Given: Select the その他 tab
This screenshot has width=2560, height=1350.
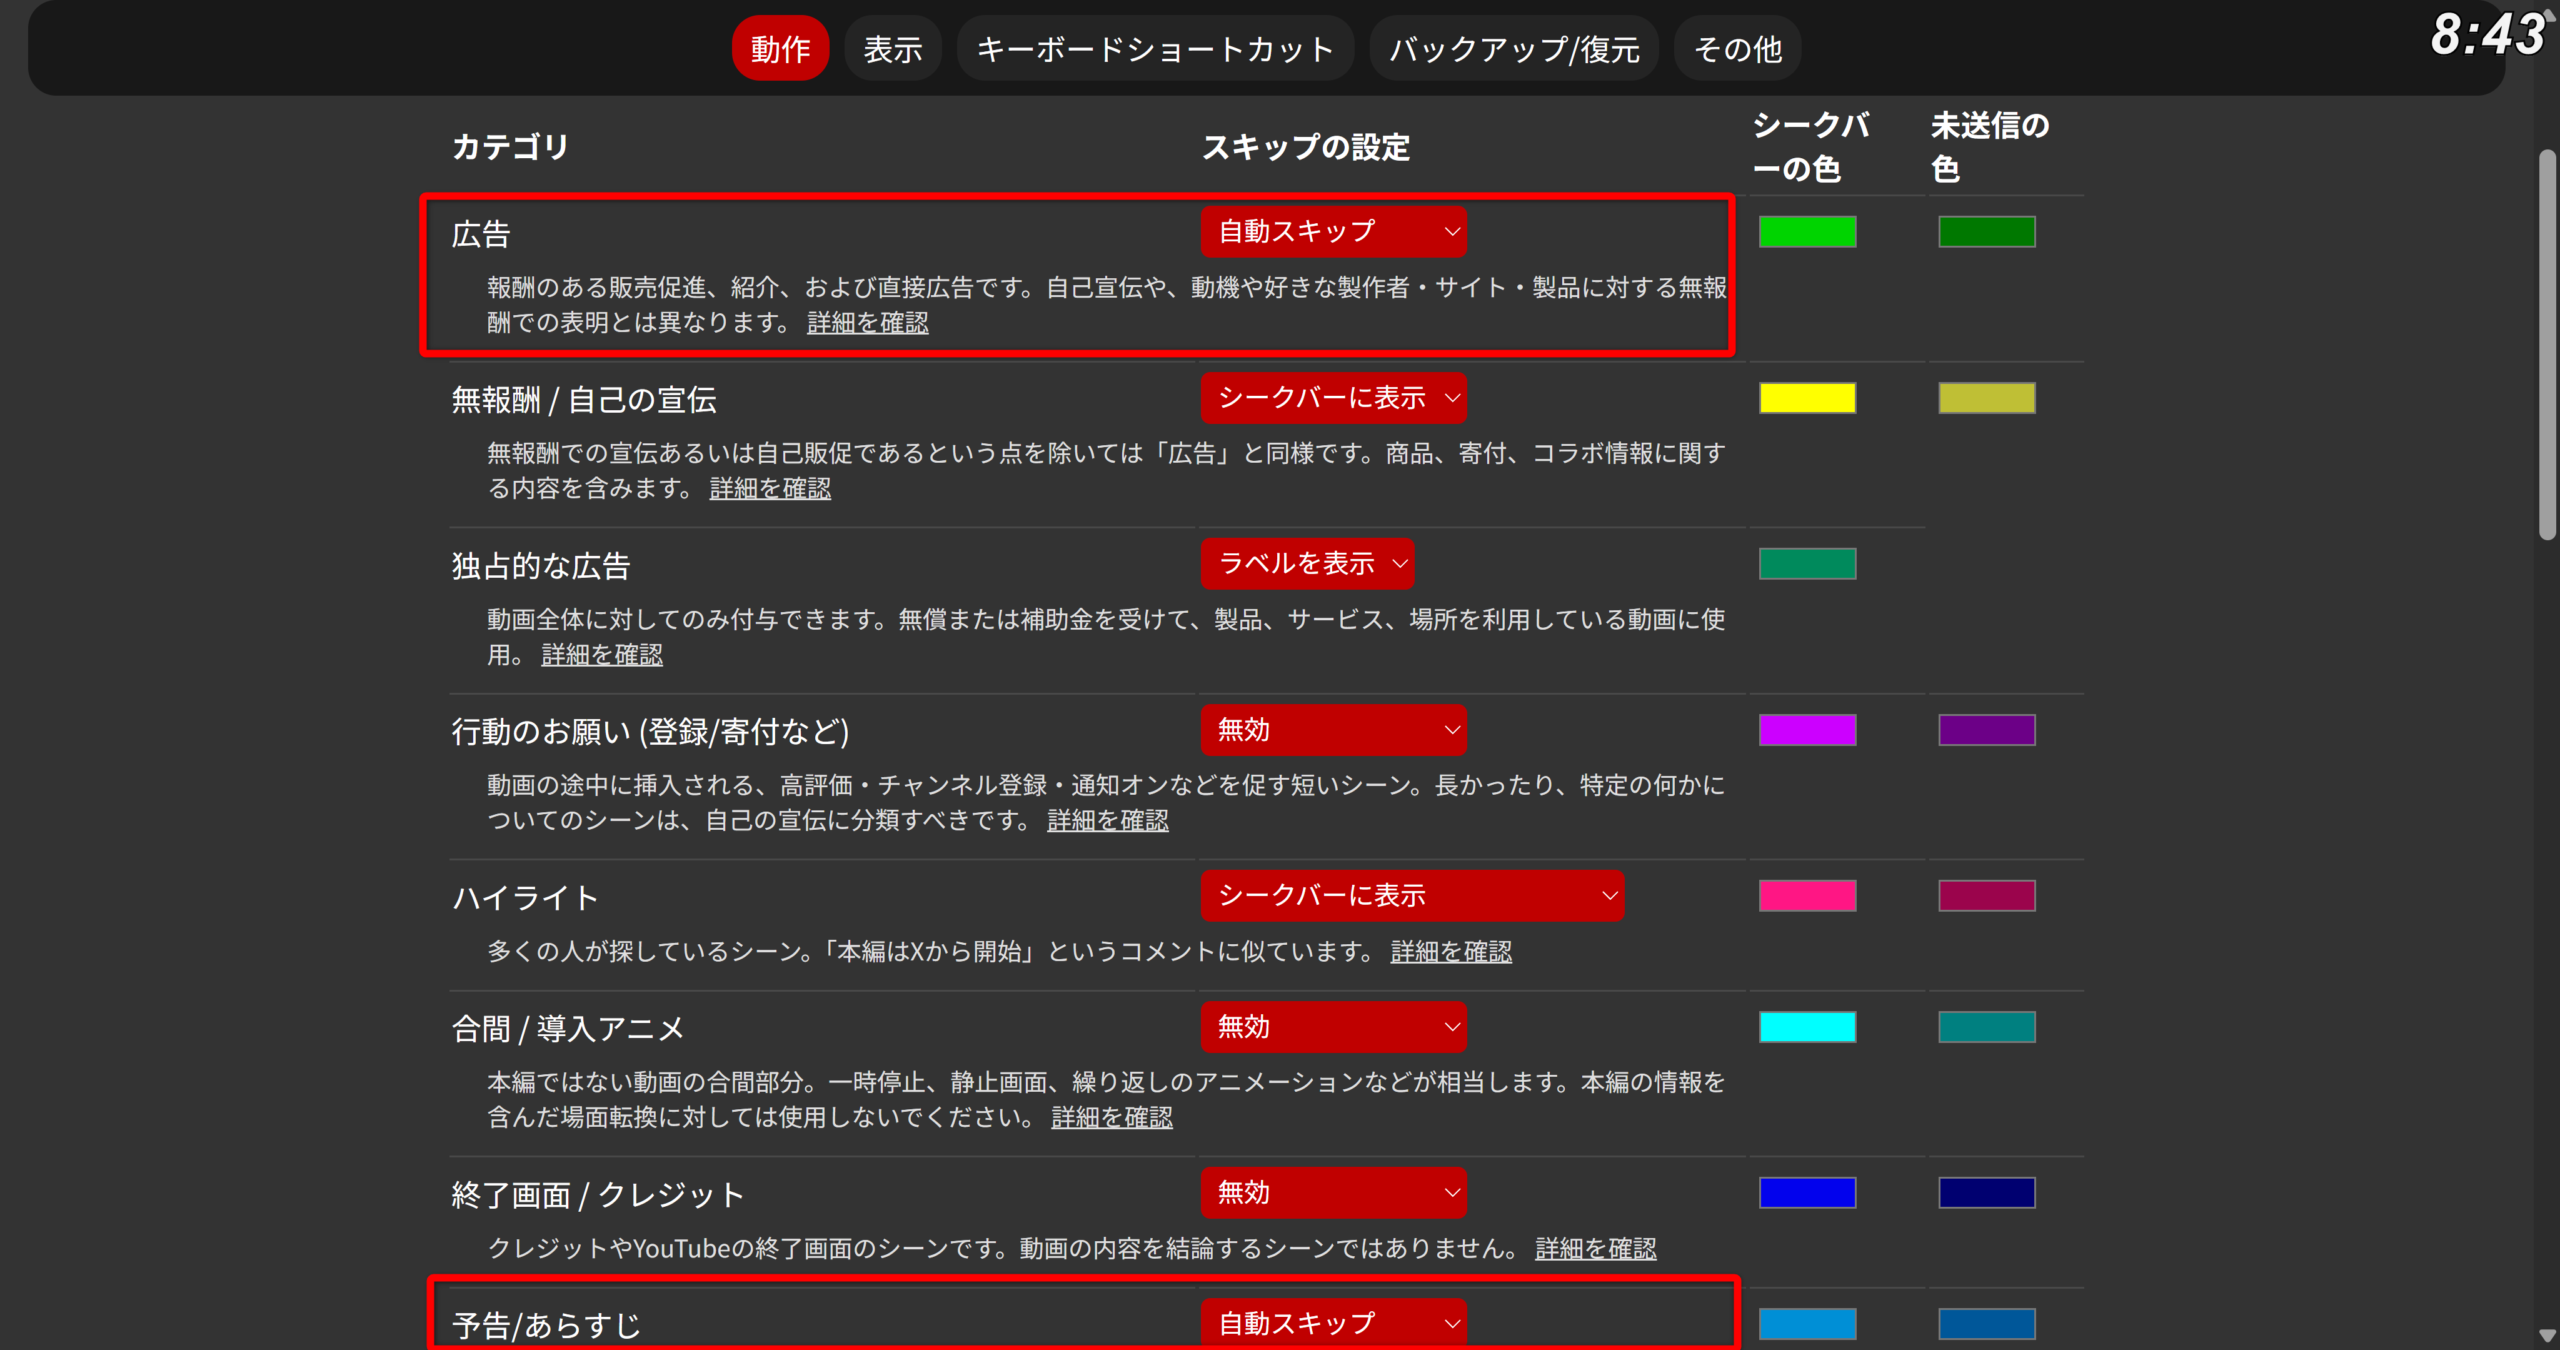Looking at the screenshot, I should (x=1737, y=49).
